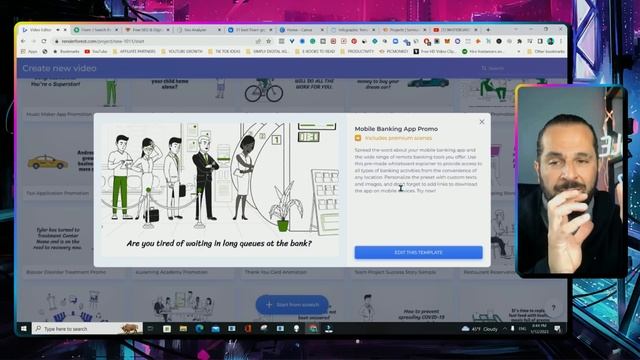Image resolution: width=640 pixels, height=360 pixels.
Task: Open the Chrome profile avatar
Action: pos(551,41)
